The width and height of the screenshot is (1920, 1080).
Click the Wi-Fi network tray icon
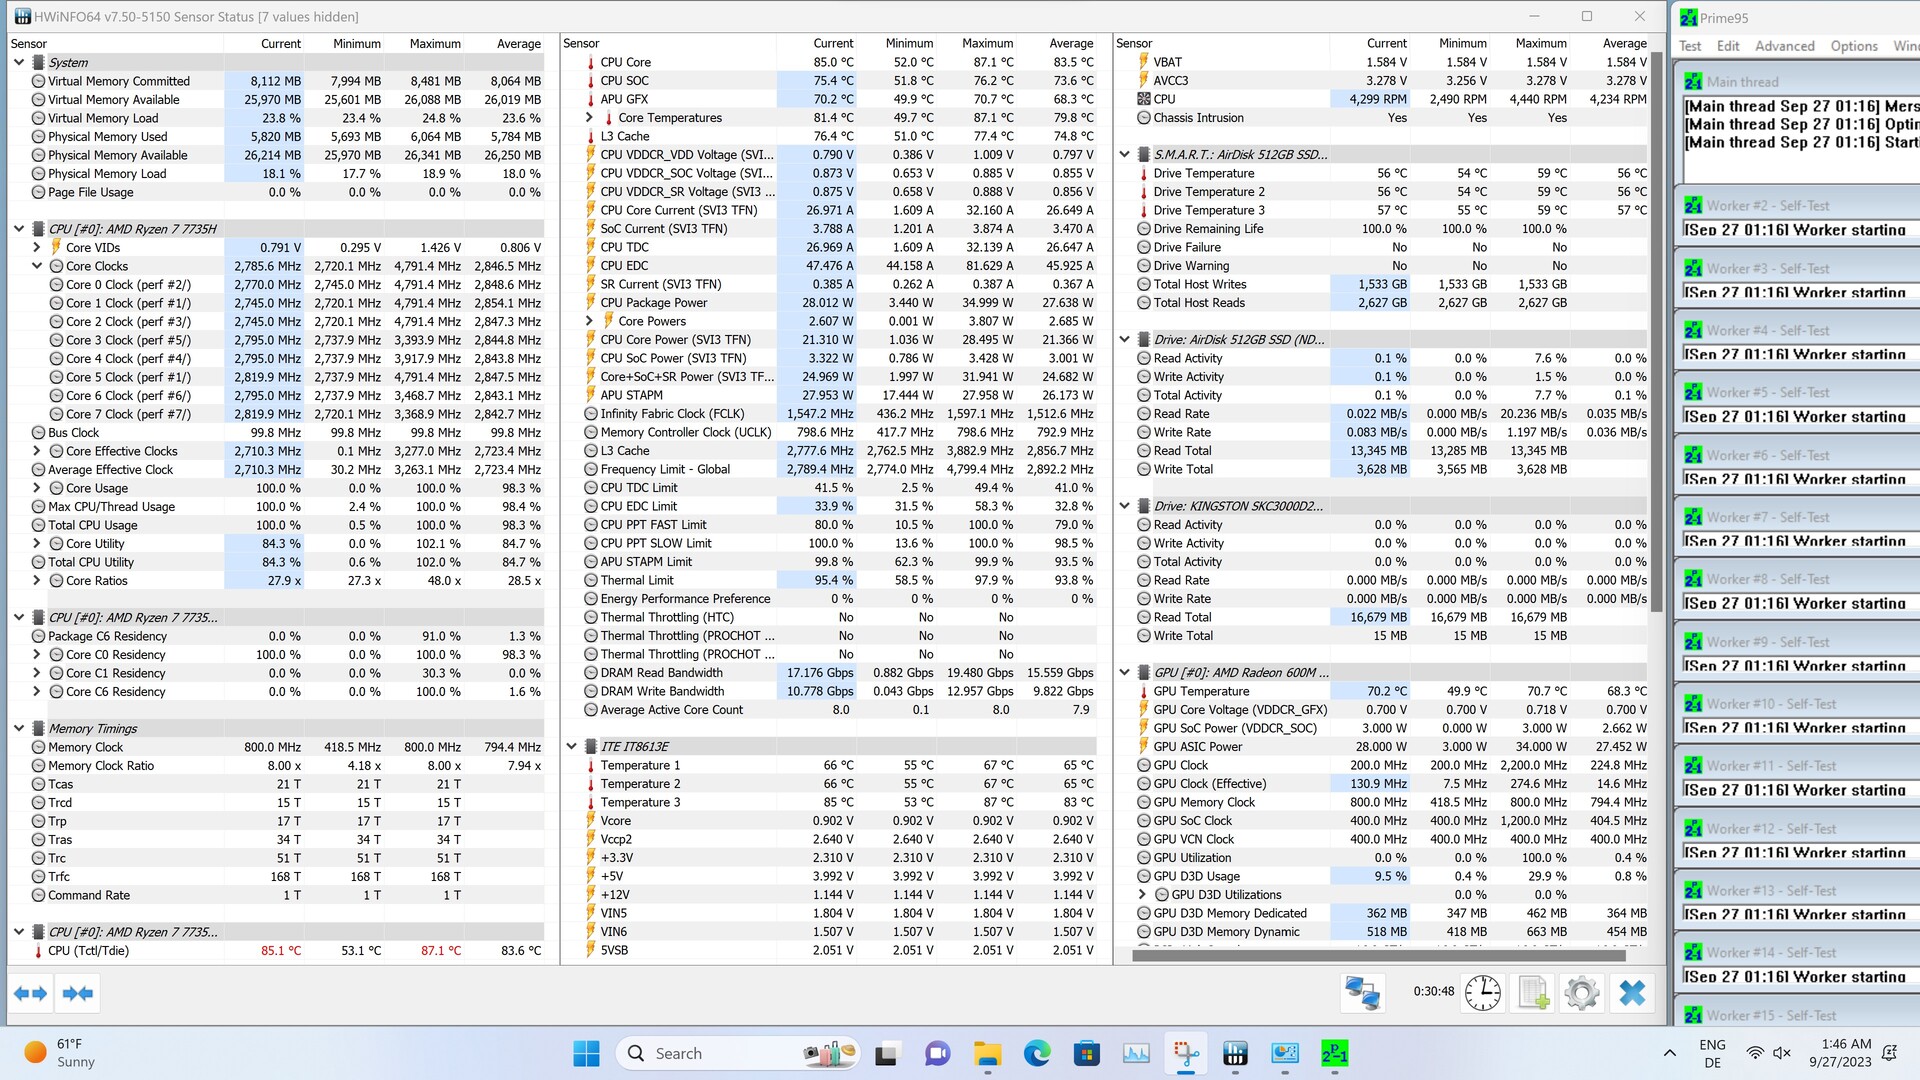point(1755,1053)
